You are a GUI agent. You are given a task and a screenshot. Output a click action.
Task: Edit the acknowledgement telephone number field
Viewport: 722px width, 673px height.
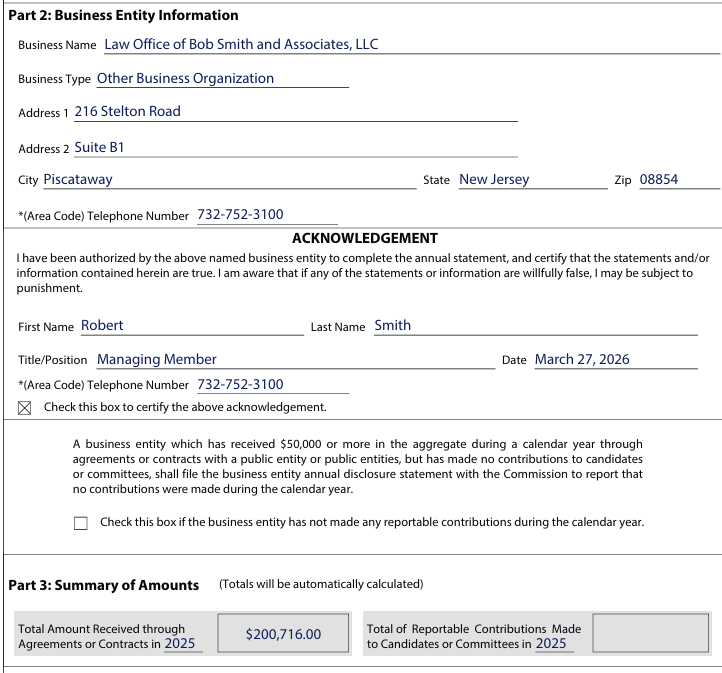tap(273, 384)
